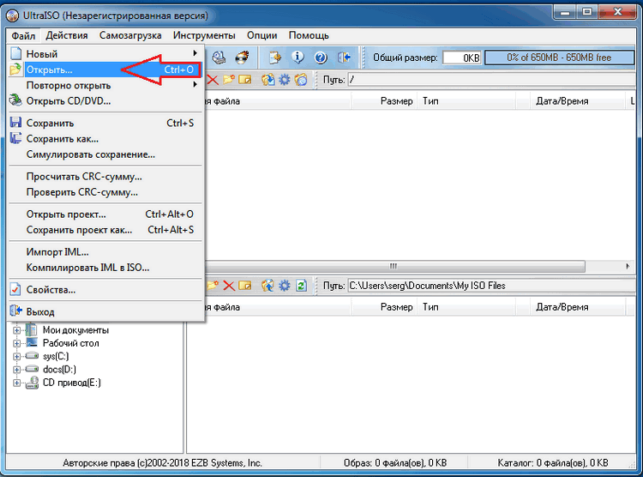Click Просчитать CRC-сумму... menu entry
The width and height of the screenshot is (643, 477).
pos(105,177)
